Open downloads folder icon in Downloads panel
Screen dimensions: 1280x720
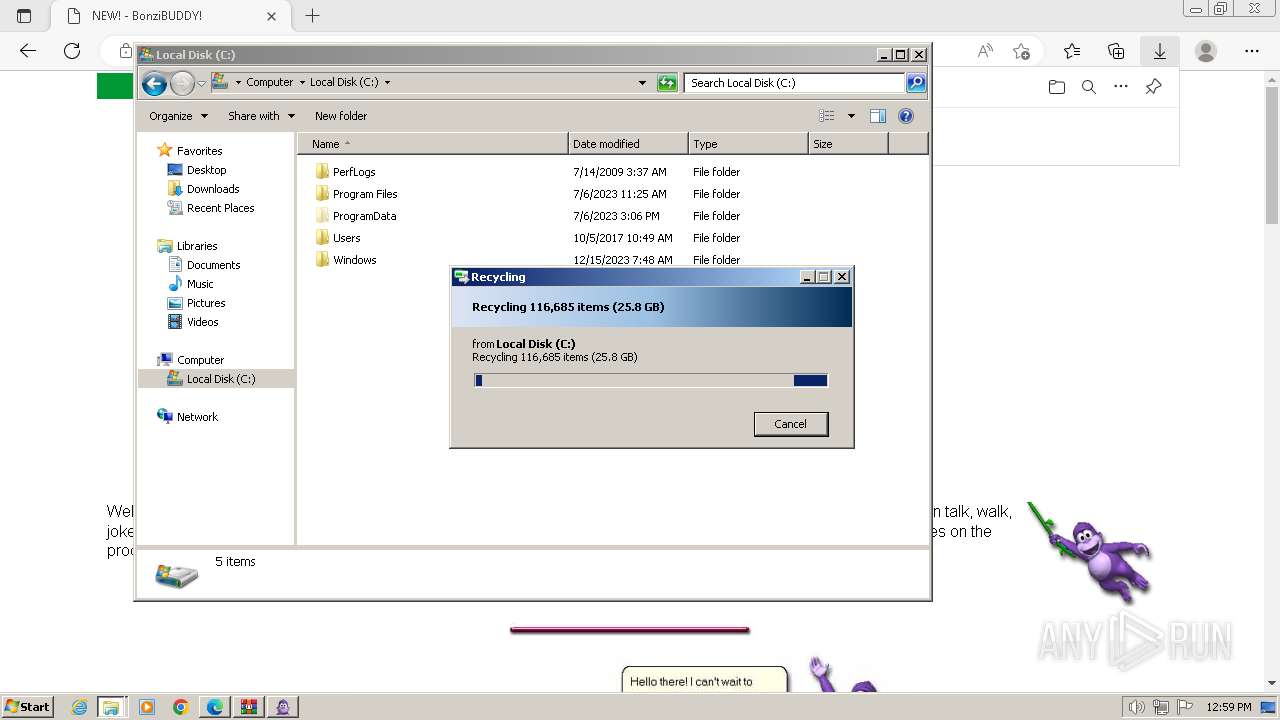click(x=1057, y=87)
